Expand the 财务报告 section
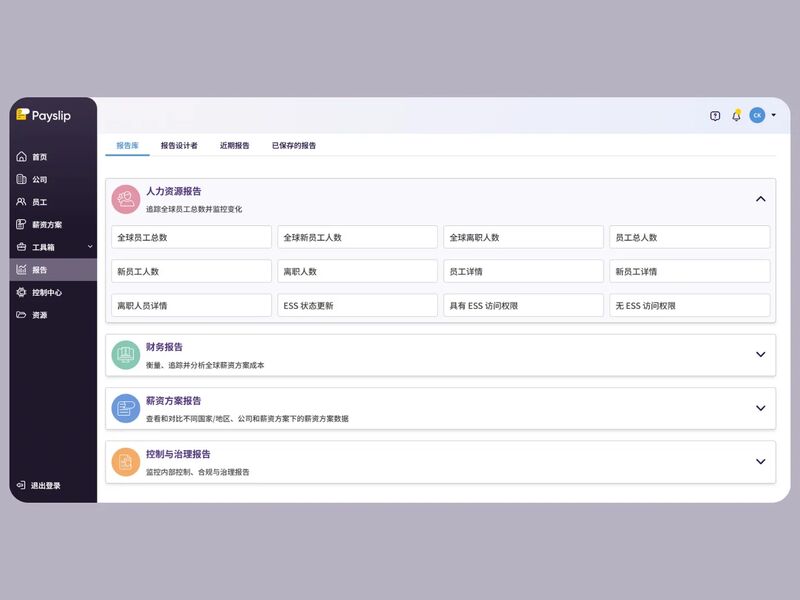The height and width of the screenshot is (600, 800). [758, 354]
